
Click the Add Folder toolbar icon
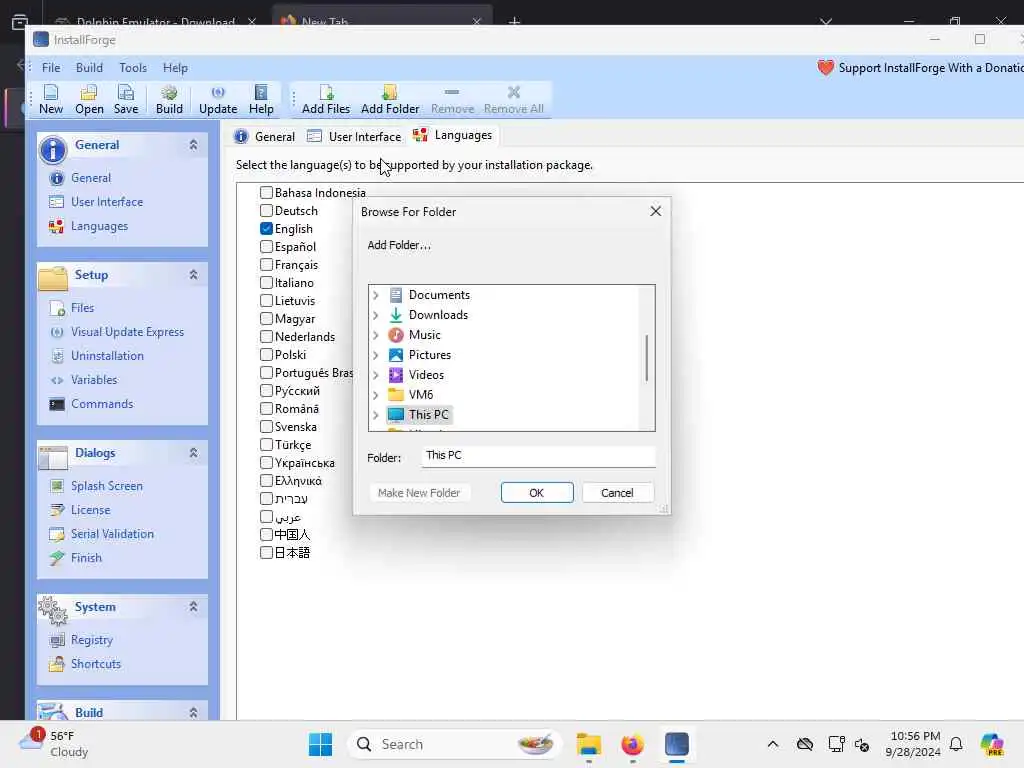point(390,99)
